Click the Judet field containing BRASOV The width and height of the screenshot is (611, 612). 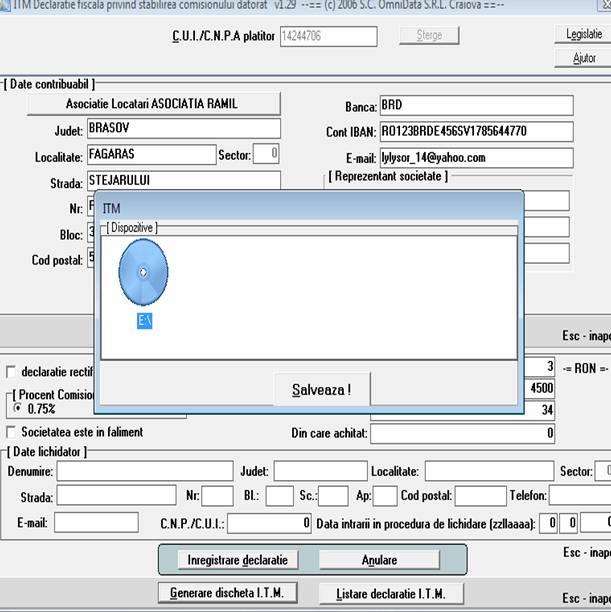pos(183,129)
